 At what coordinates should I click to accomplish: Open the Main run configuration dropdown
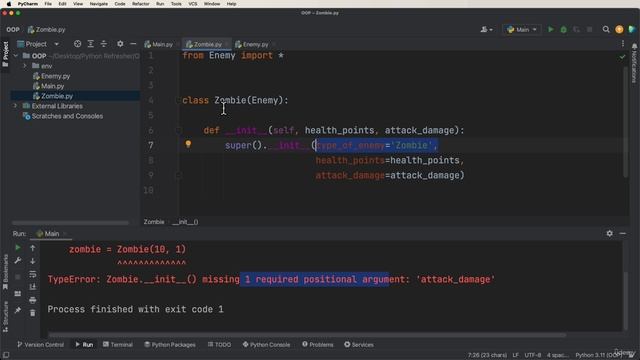pos(522,29)
